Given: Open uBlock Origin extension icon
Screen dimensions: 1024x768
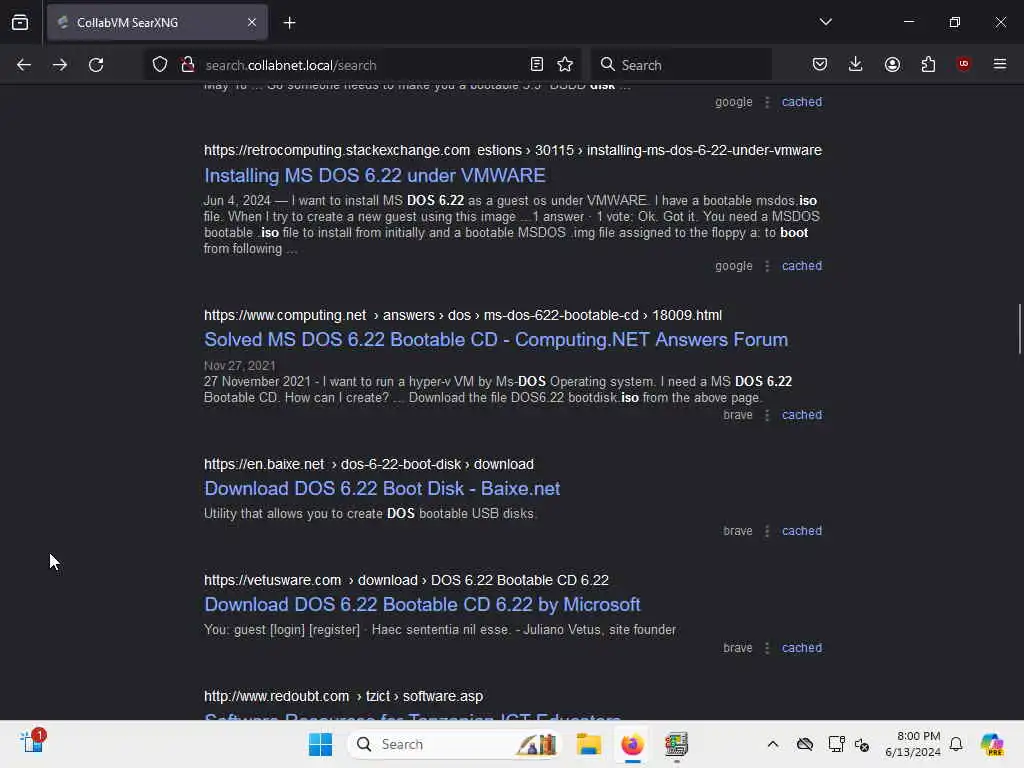Looking at the screenshot, I should pyautogui.click(x=963, y=64).
